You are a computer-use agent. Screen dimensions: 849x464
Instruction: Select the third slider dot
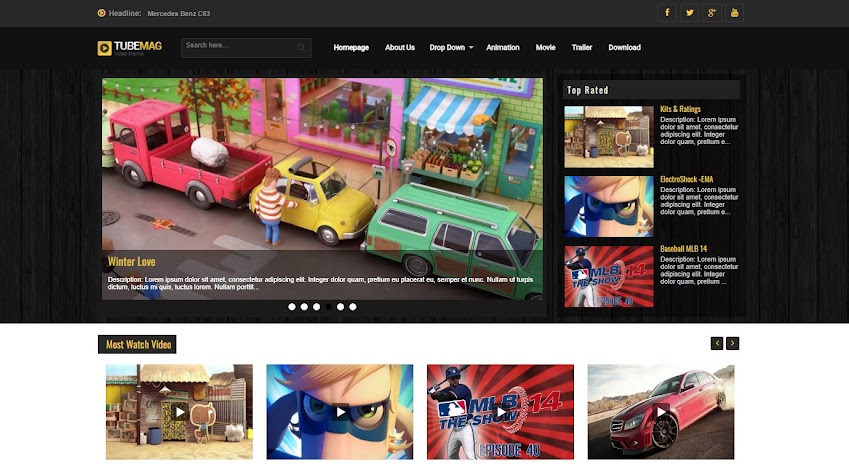(x=316, y=306)
